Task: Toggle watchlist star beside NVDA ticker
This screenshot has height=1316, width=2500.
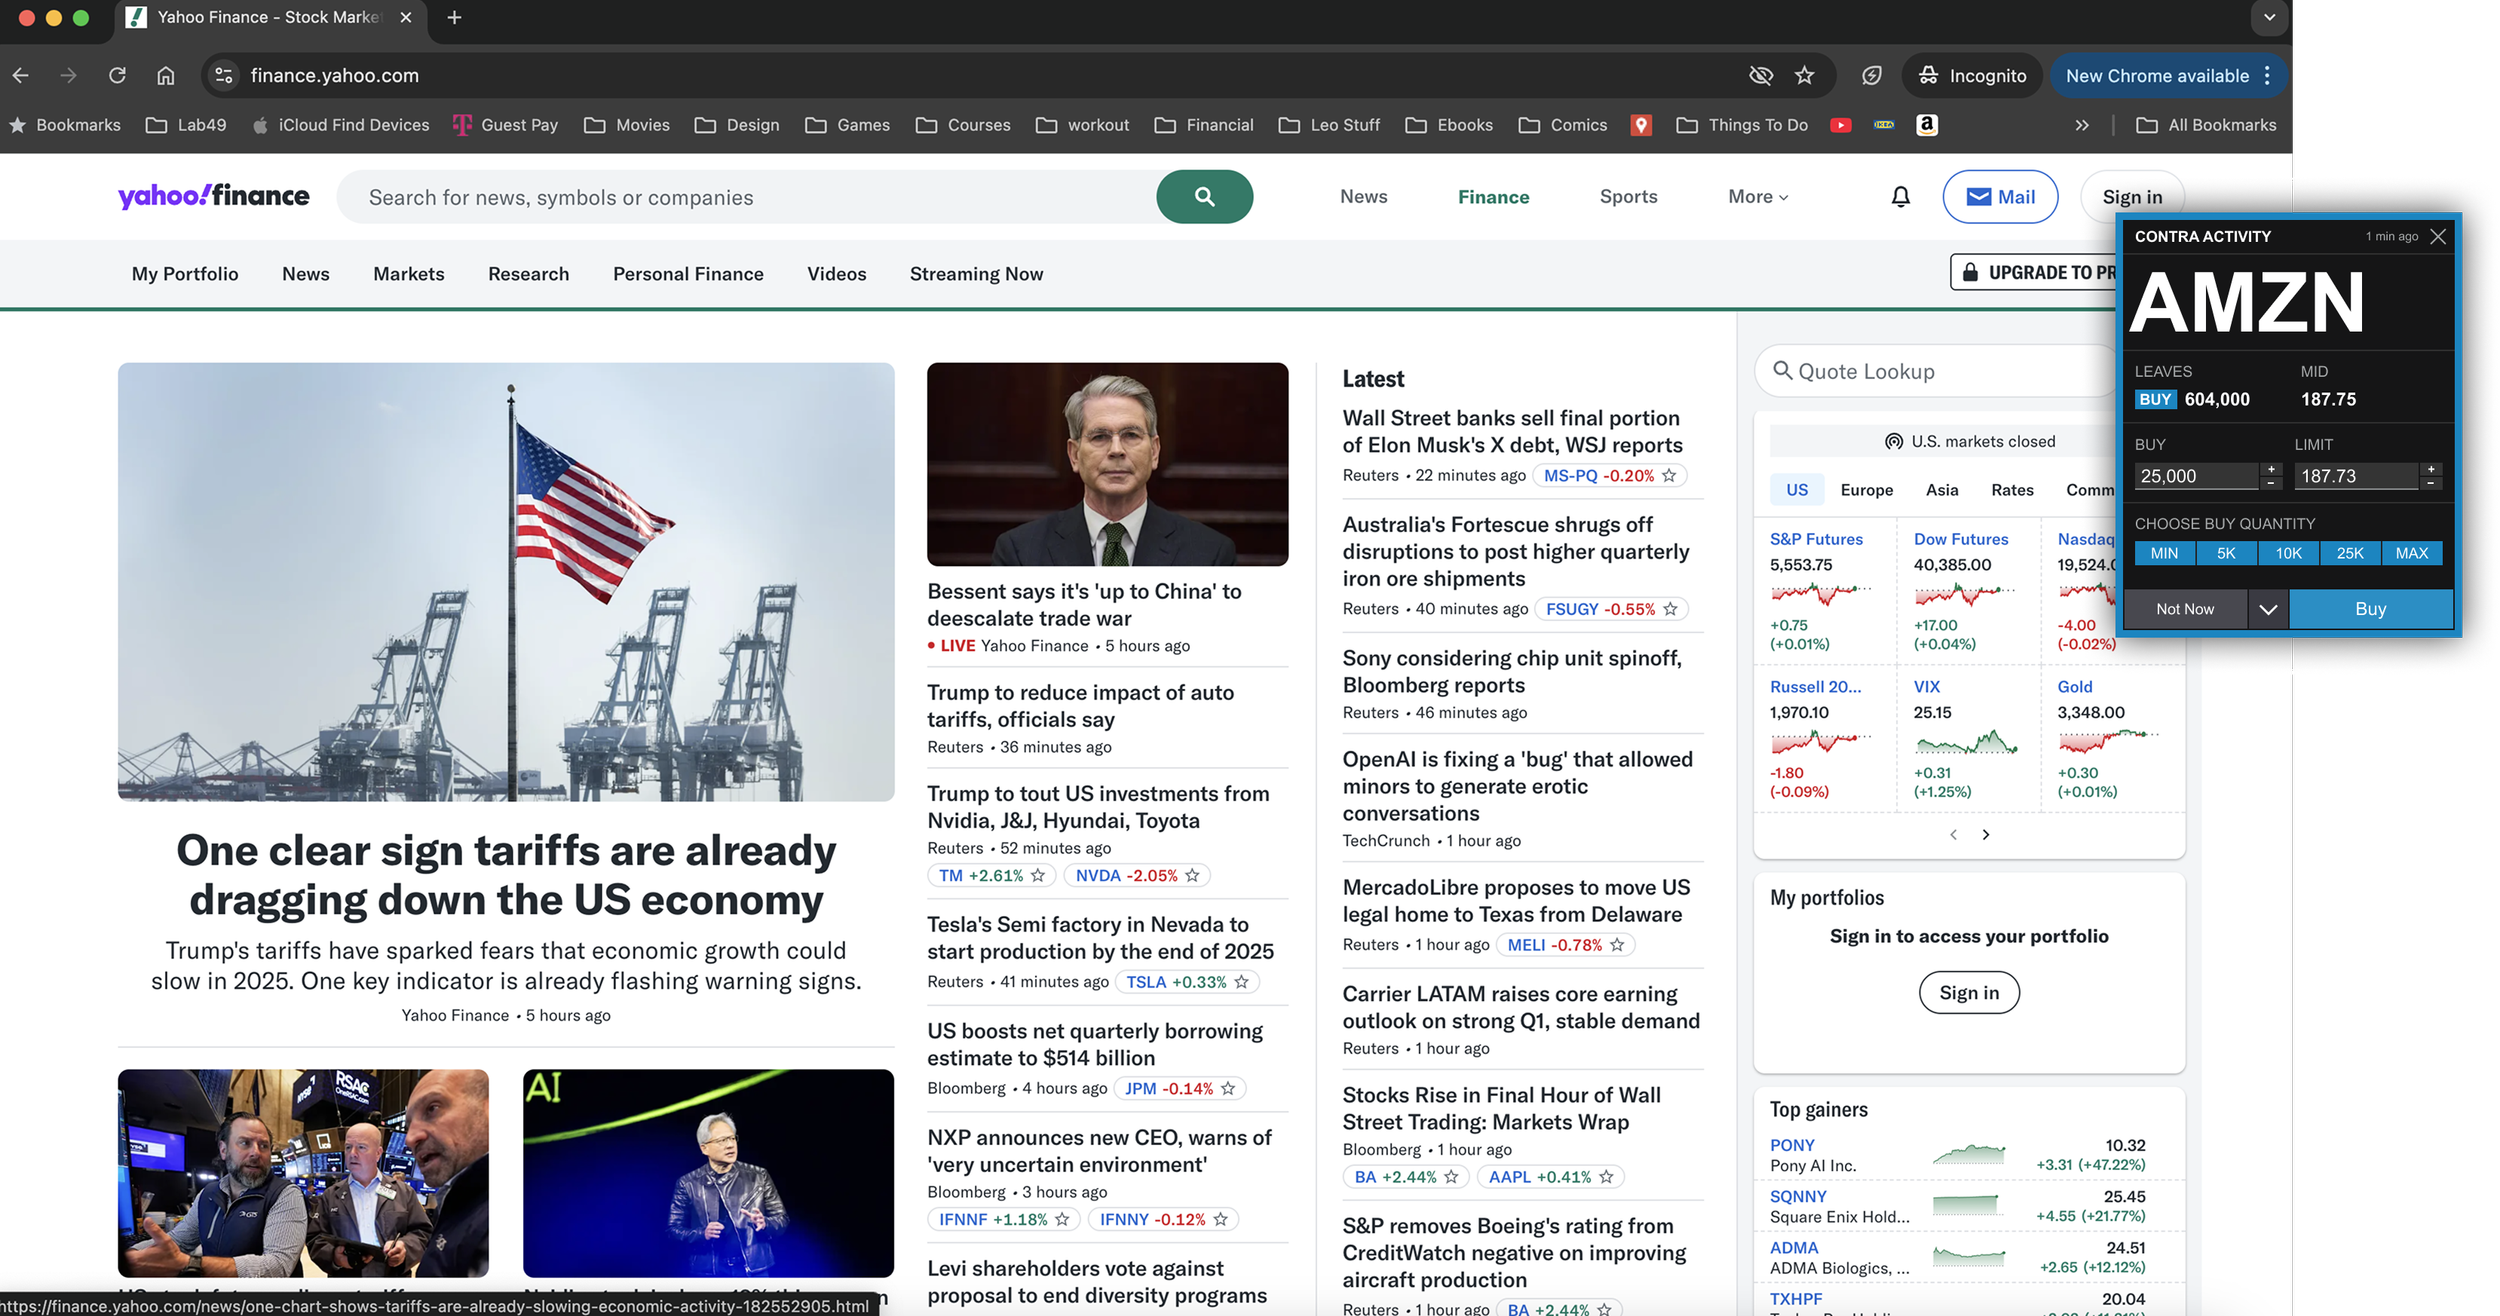Action: tap(1193, 875)
